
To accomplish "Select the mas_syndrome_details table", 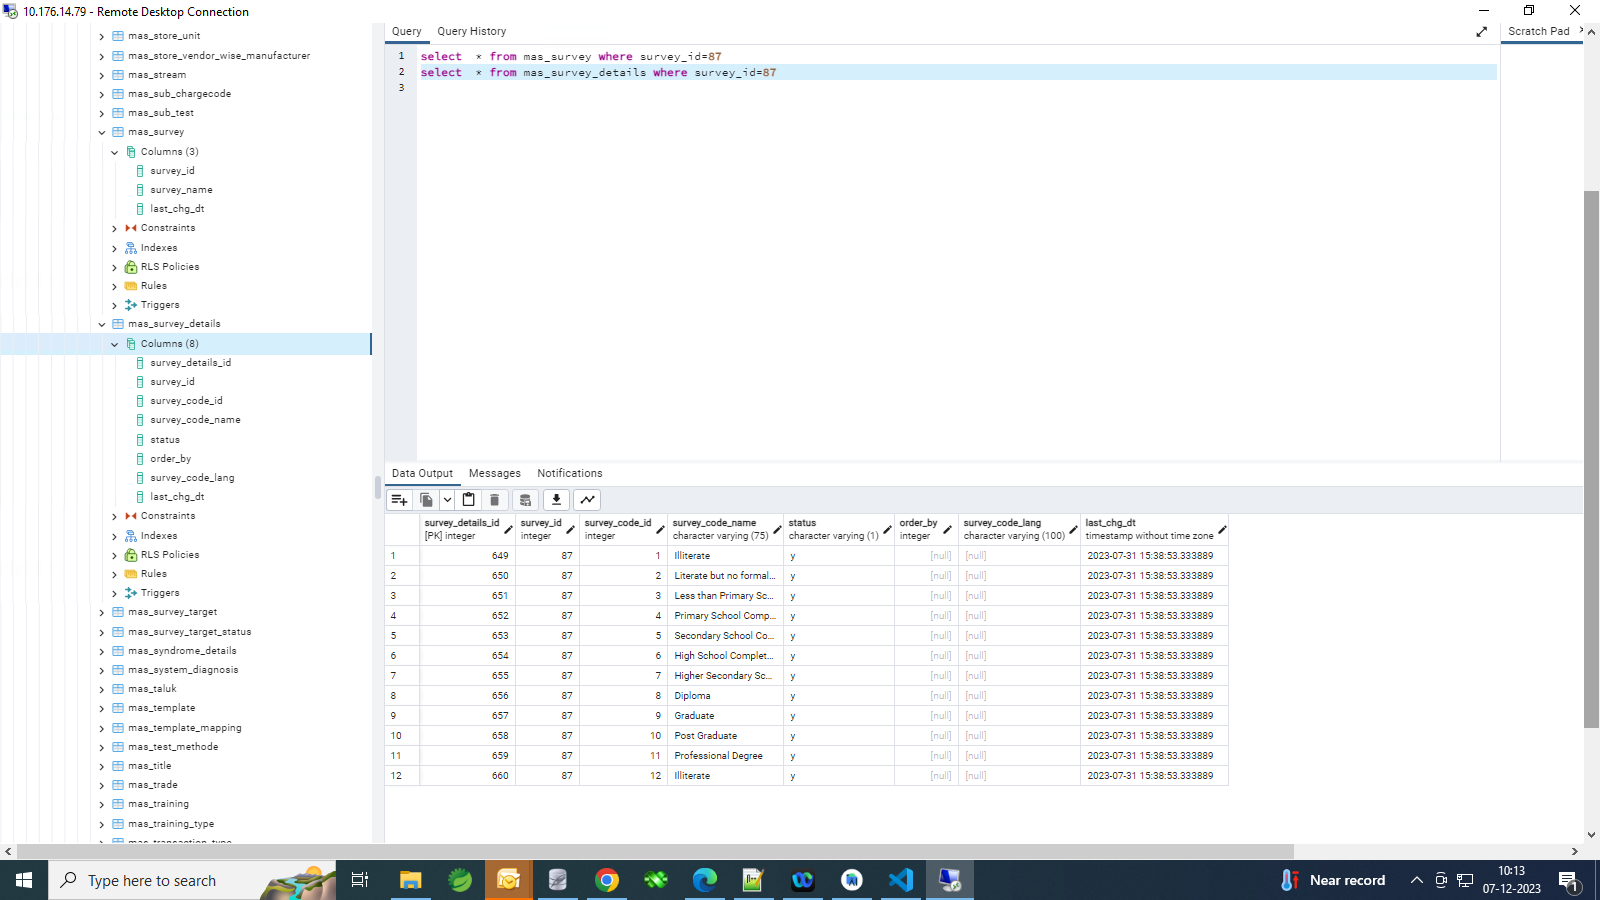I will click(182, 651).
